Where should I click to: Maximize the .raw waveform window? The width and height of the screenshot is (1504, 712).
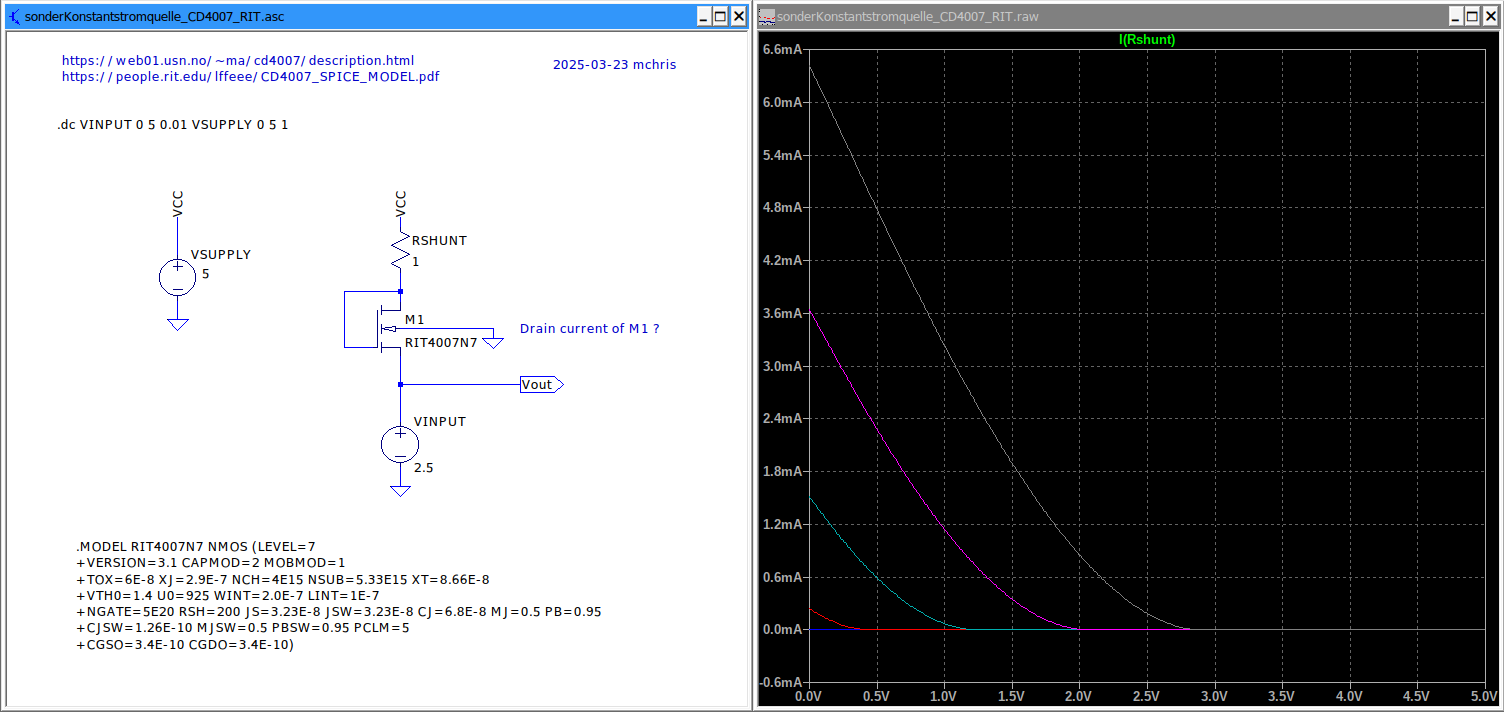click(1473, 16)
